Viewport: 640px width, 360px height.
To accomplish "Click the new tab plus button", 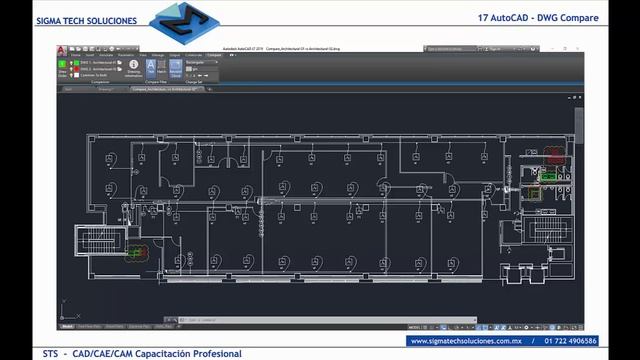I will click(x=210, y=89).
